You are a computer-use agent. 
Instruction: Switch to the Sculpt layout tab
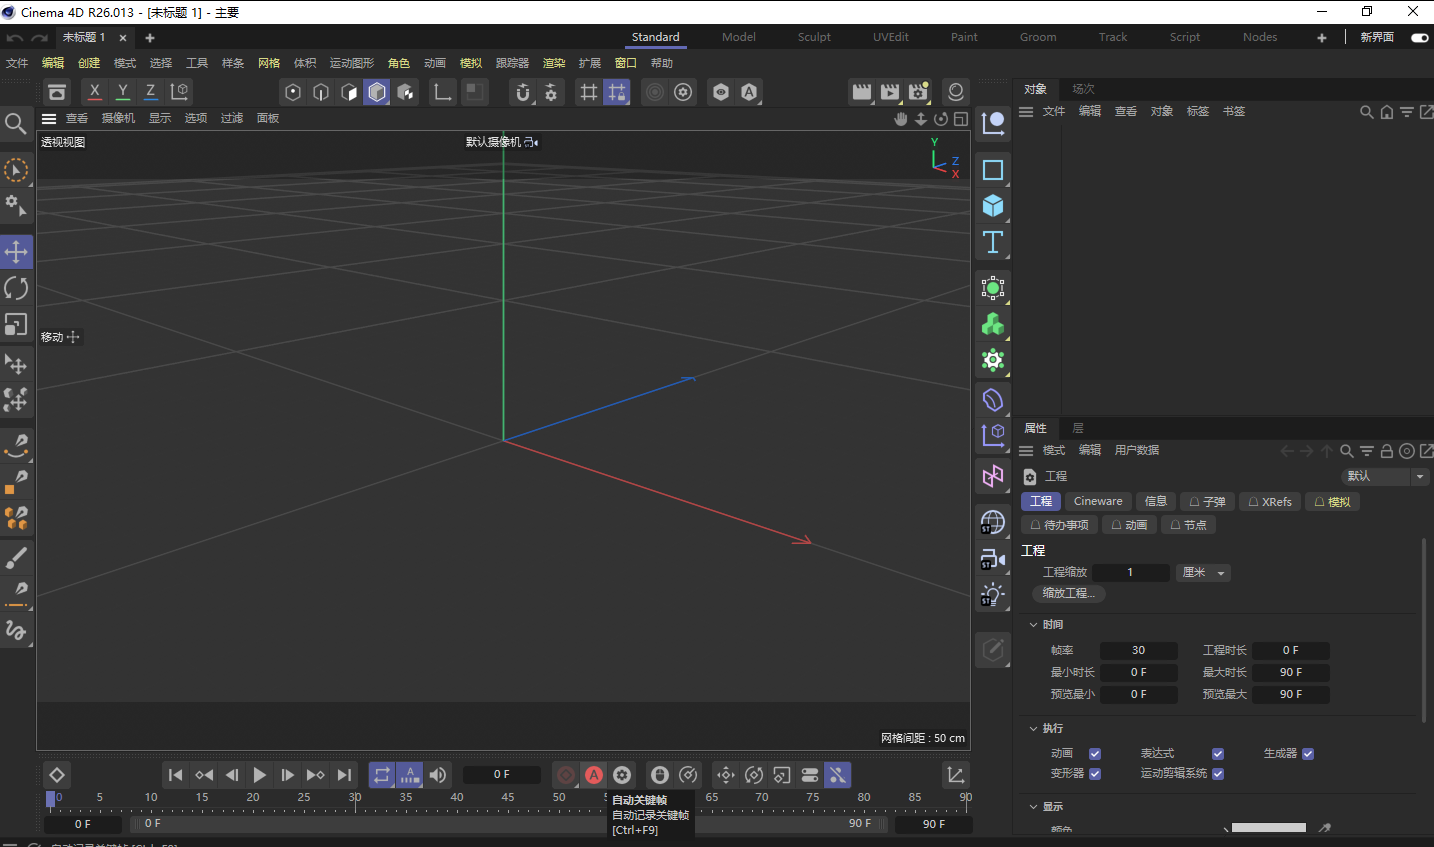tap(814, 37)
